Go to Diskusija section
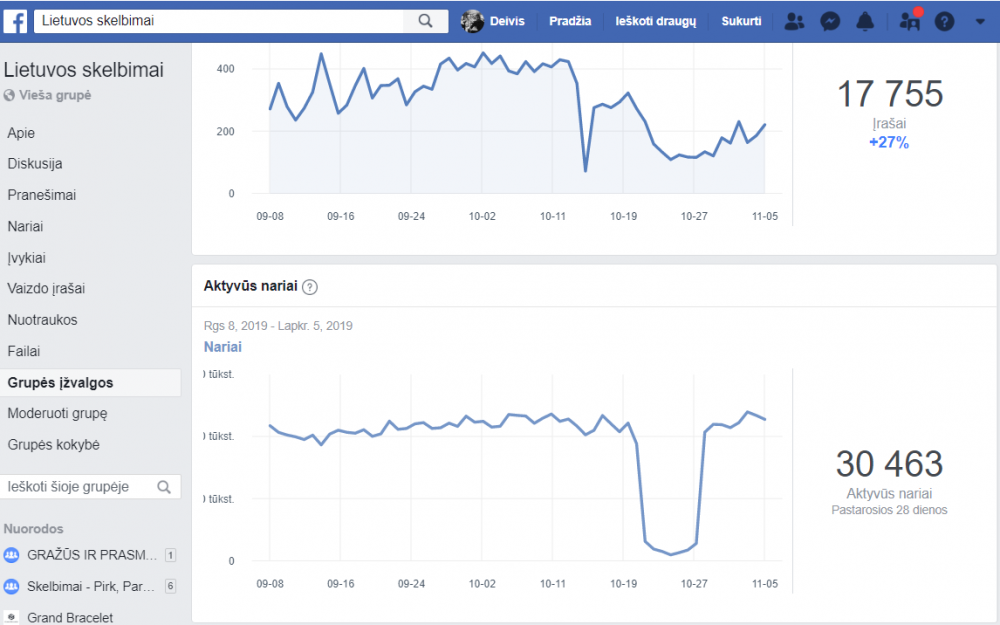 [35, 164]
